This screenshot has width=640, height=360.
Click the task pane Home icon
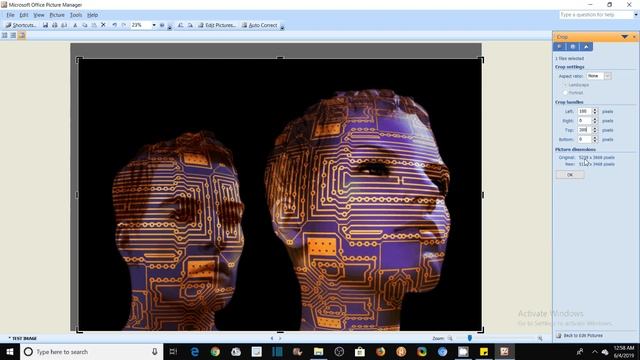pyautogui.click(x=586, y=47)
